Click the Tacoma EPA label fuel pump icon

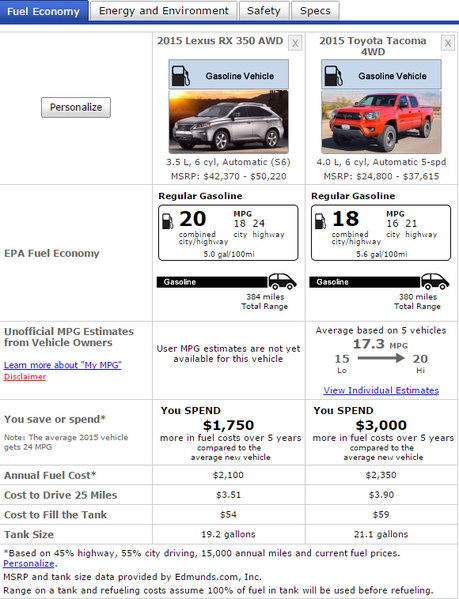point(320,221)
